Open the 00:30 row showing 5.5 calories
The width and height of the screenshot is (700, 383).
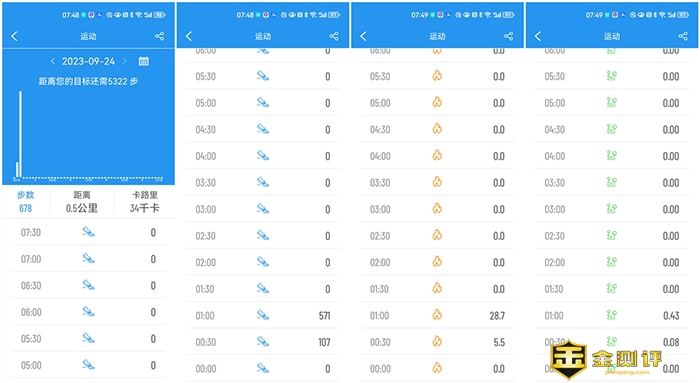coord(437,342)
